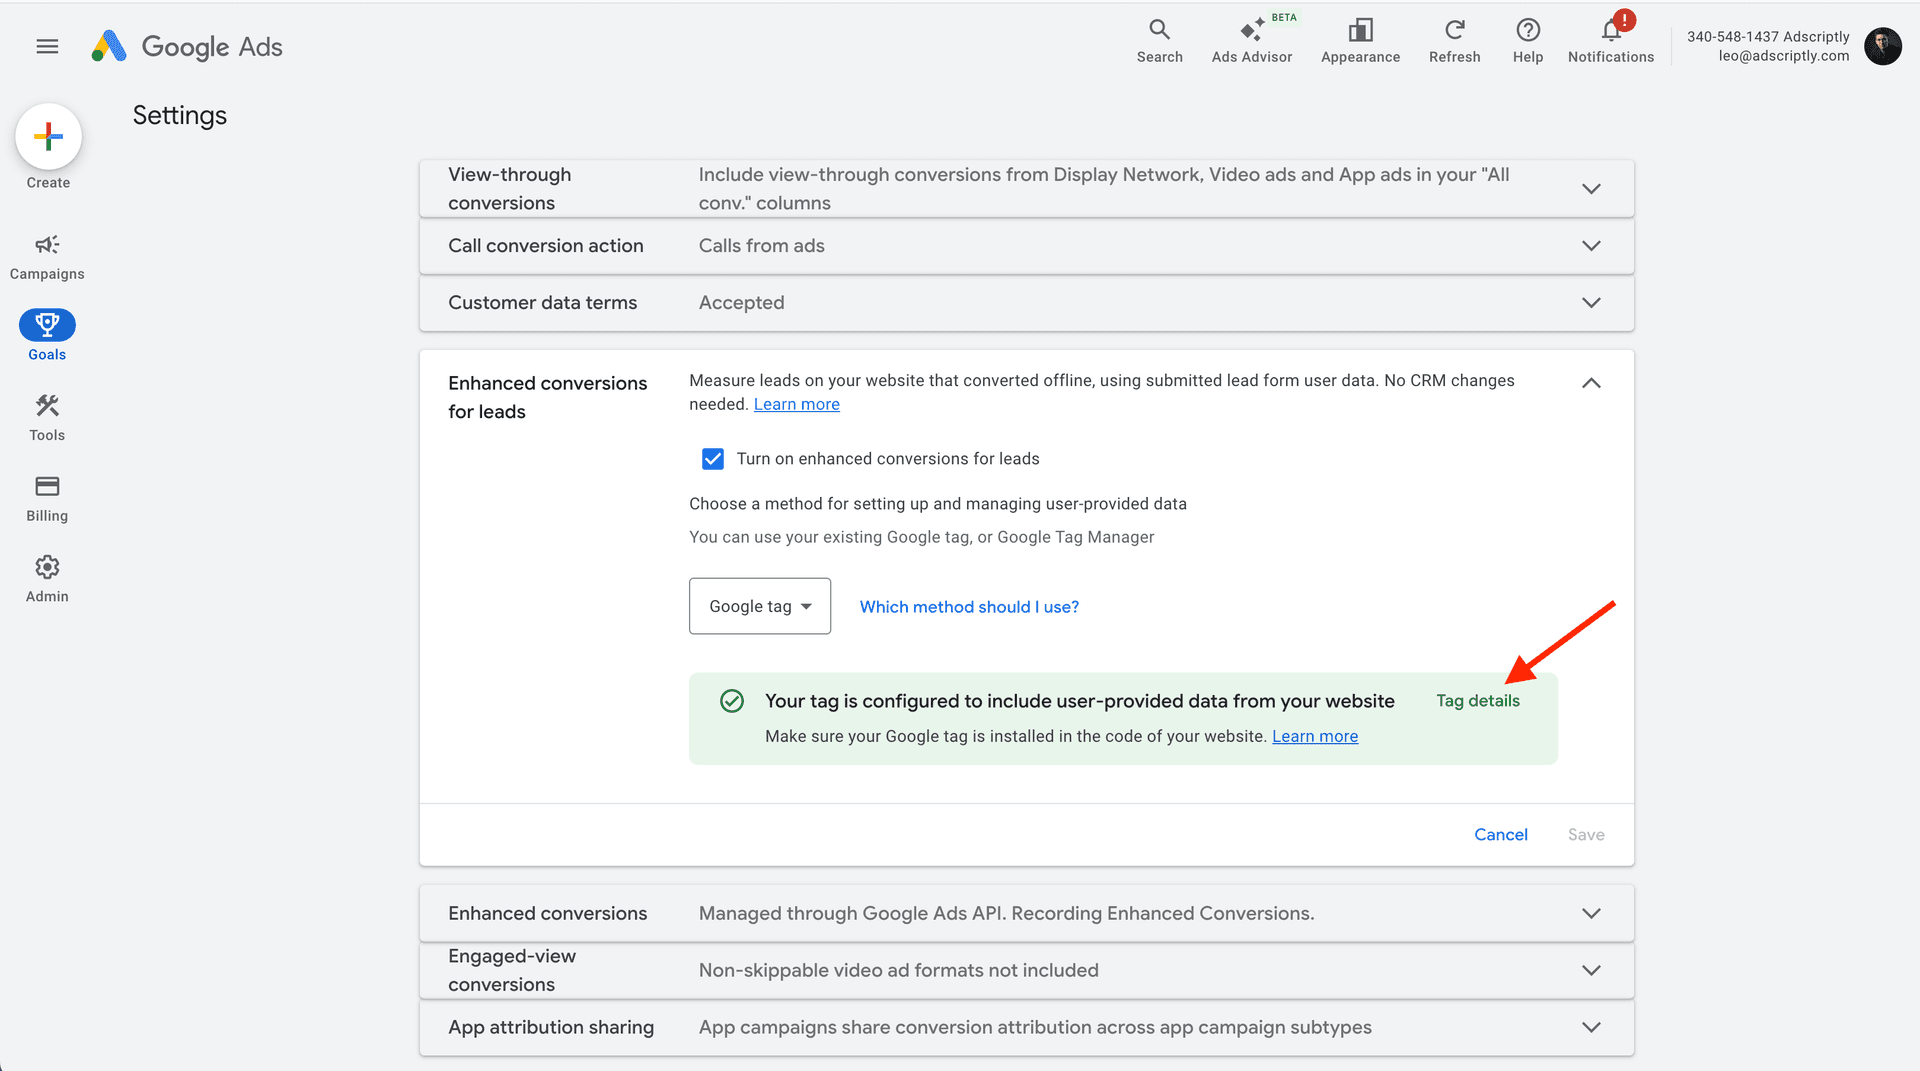Click the Tag details link

(1478, 700)
